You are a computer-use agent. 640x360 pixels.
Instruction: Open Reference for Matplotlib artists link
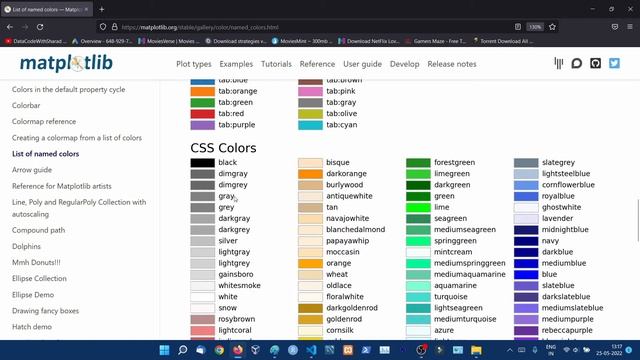pos(62,186)
